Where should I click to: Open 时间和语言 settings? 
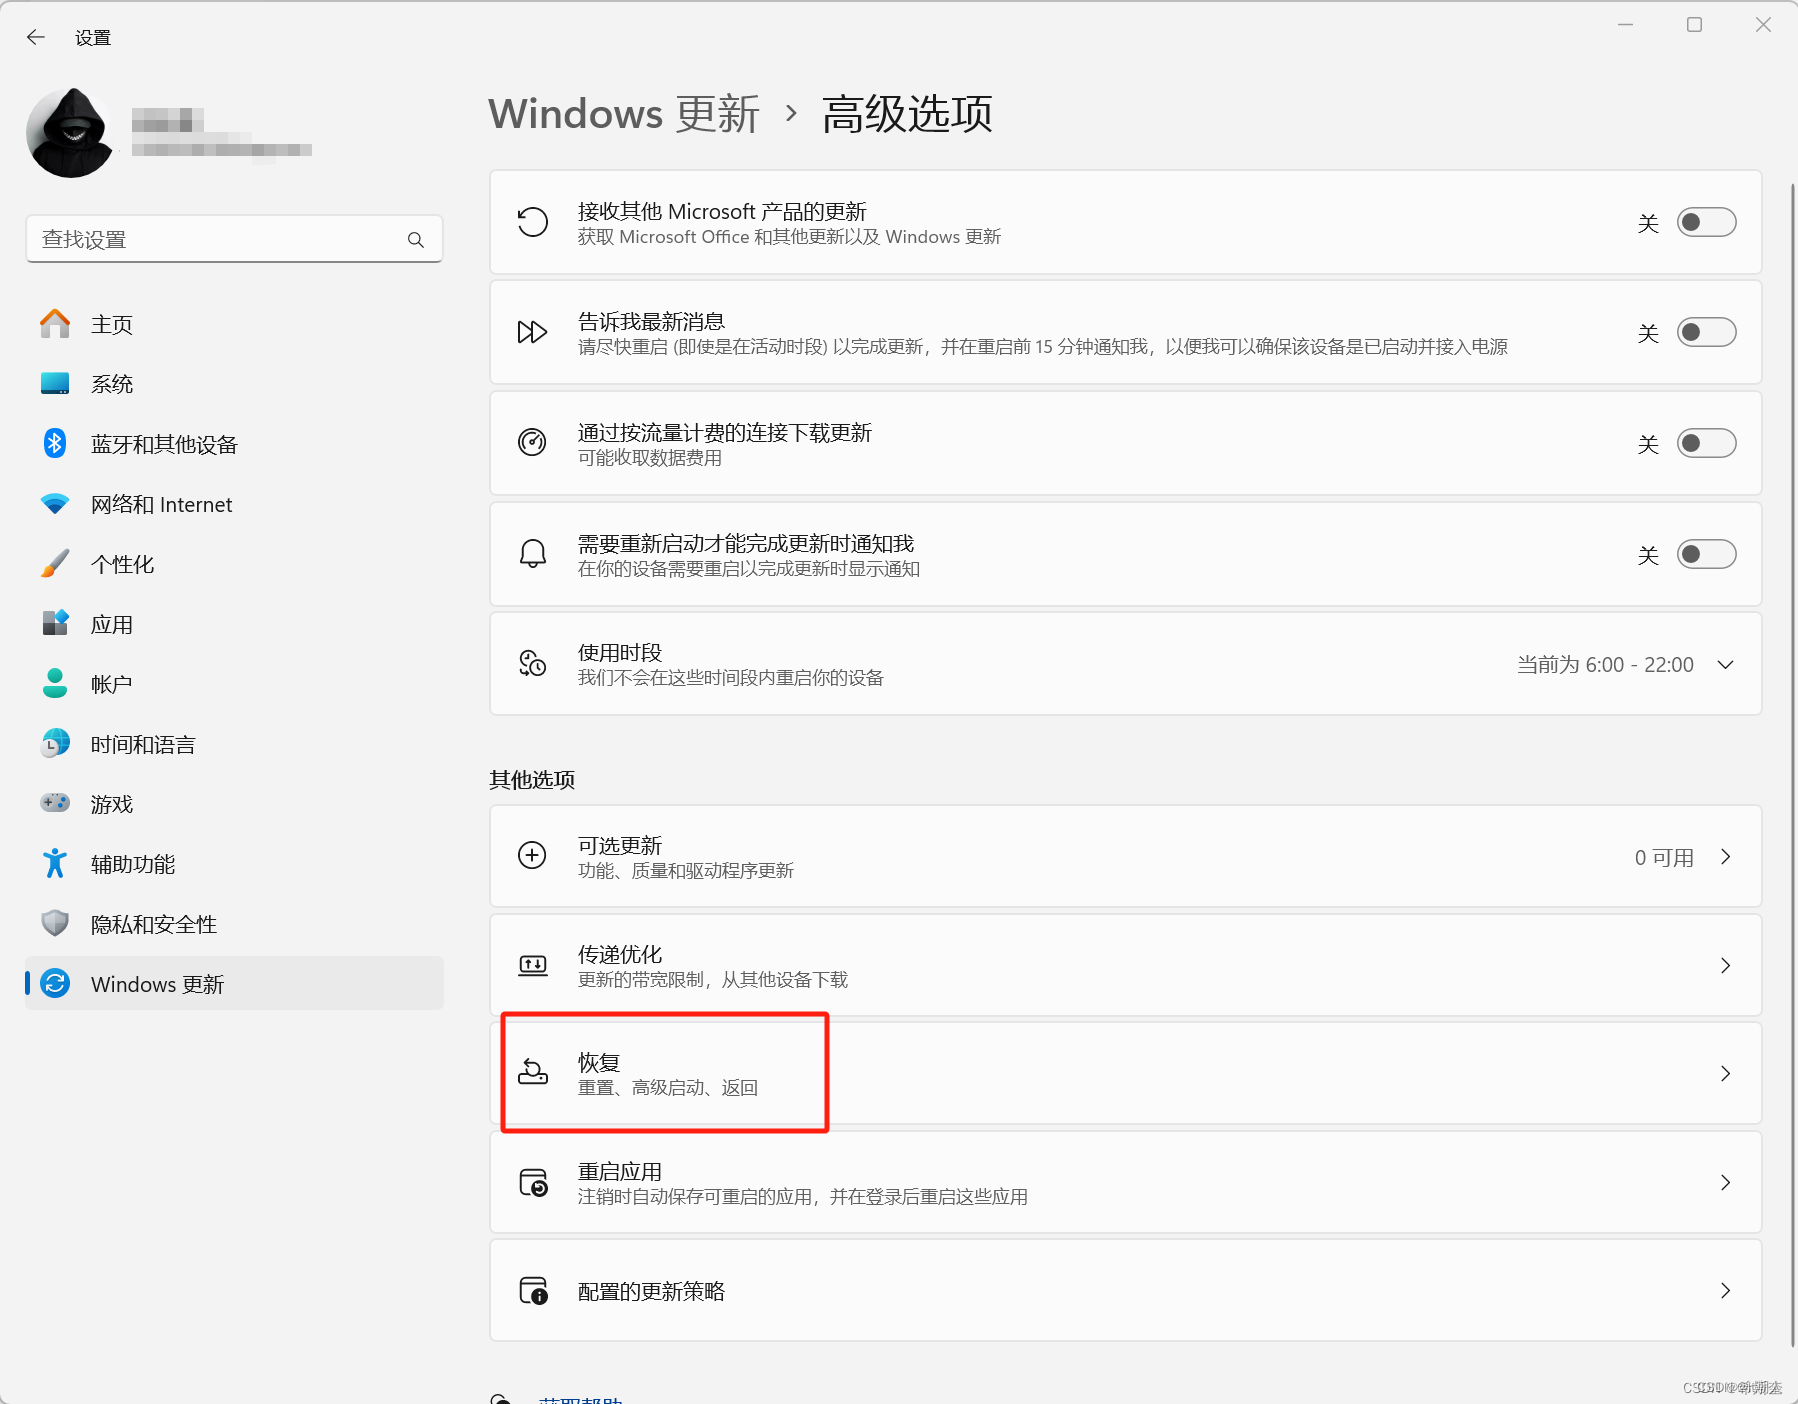click(x=234, y=744)
